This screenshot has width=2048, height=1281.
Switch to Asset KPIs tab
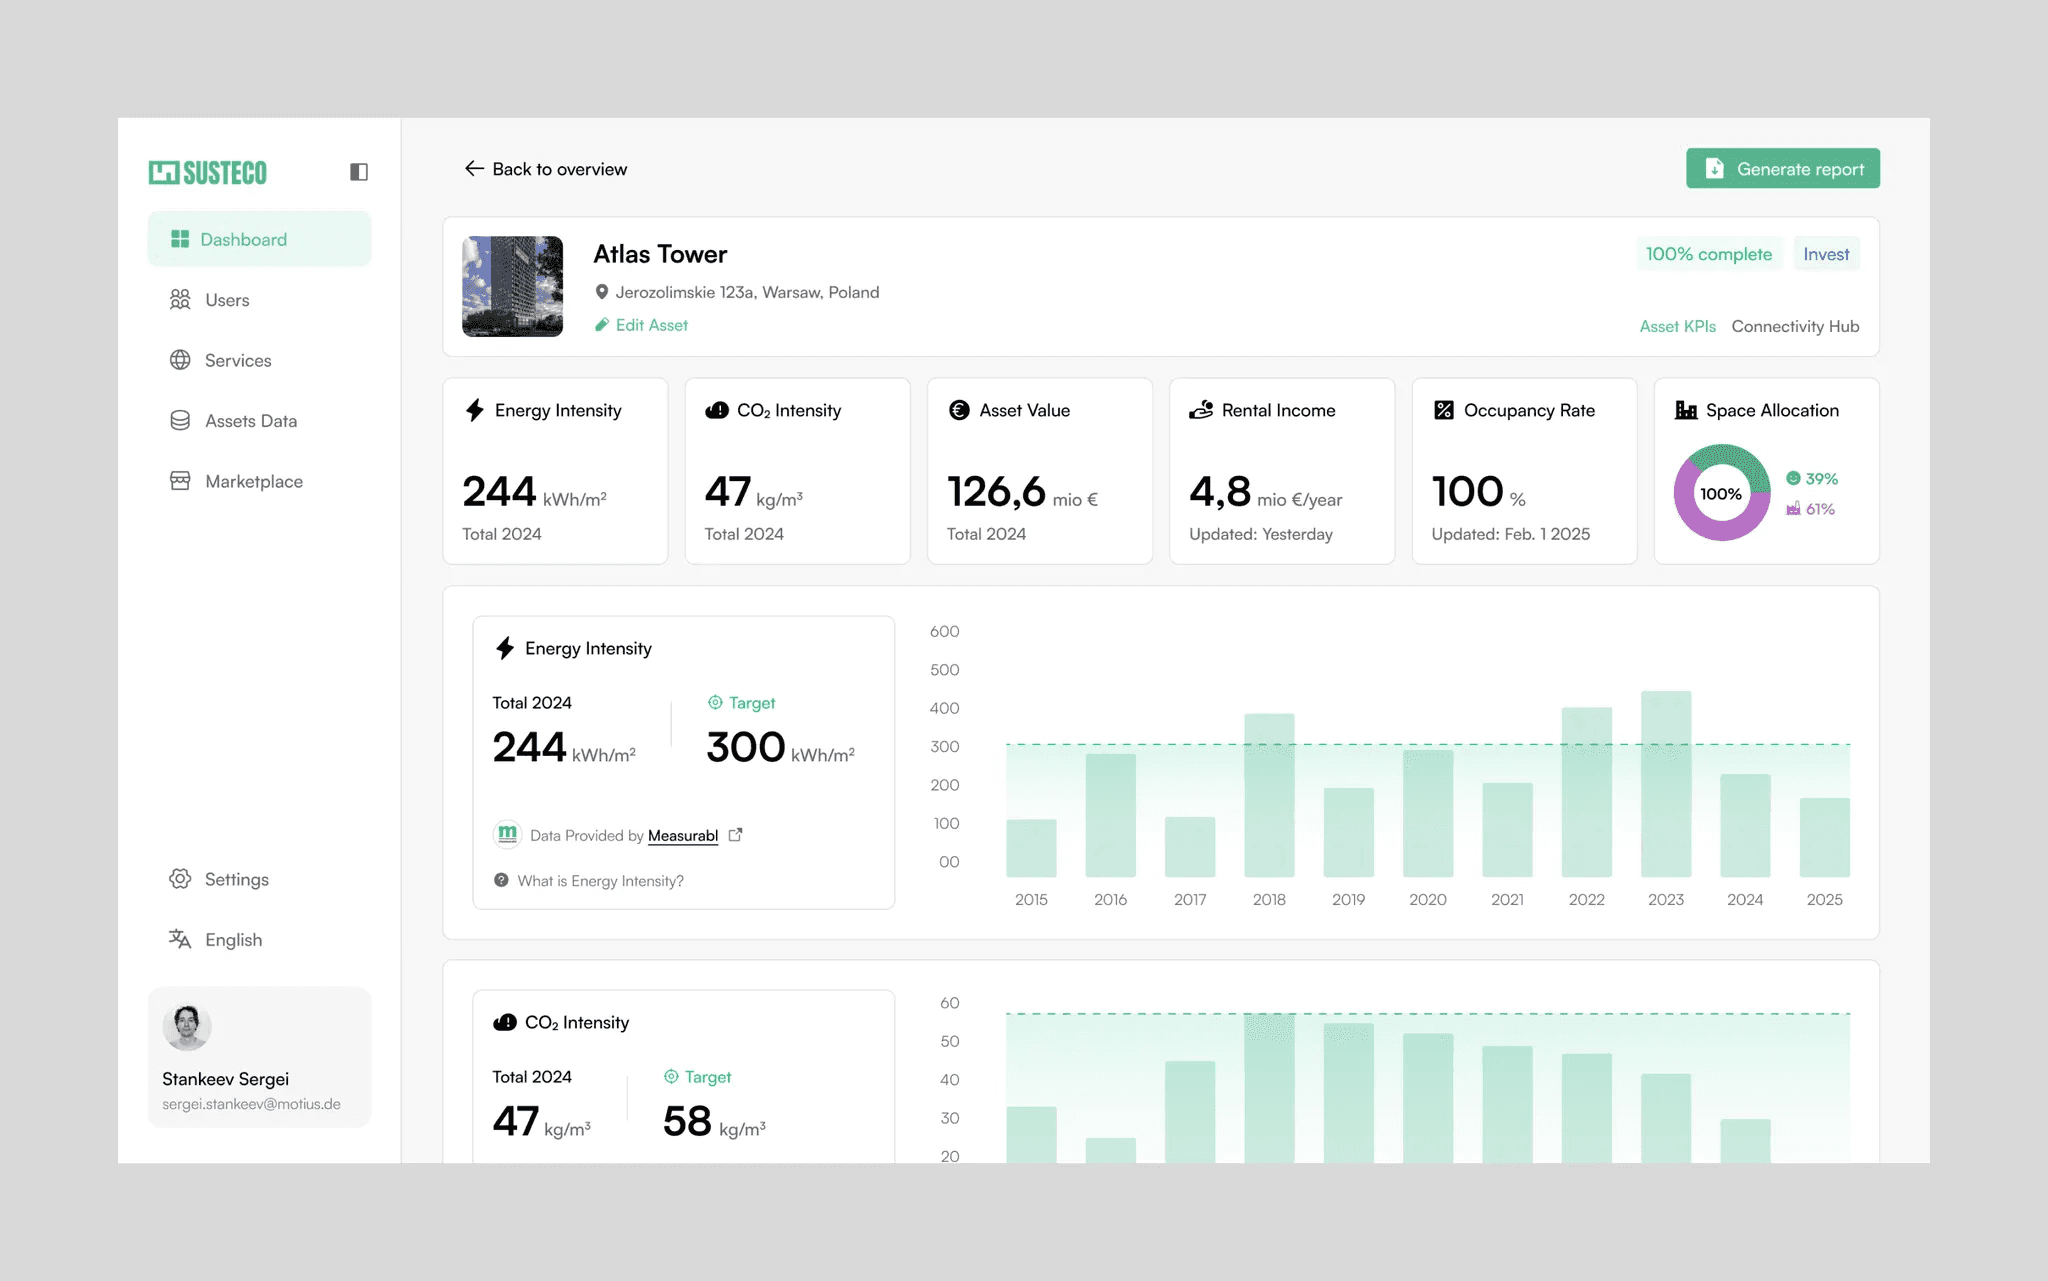click(1677, 326)
